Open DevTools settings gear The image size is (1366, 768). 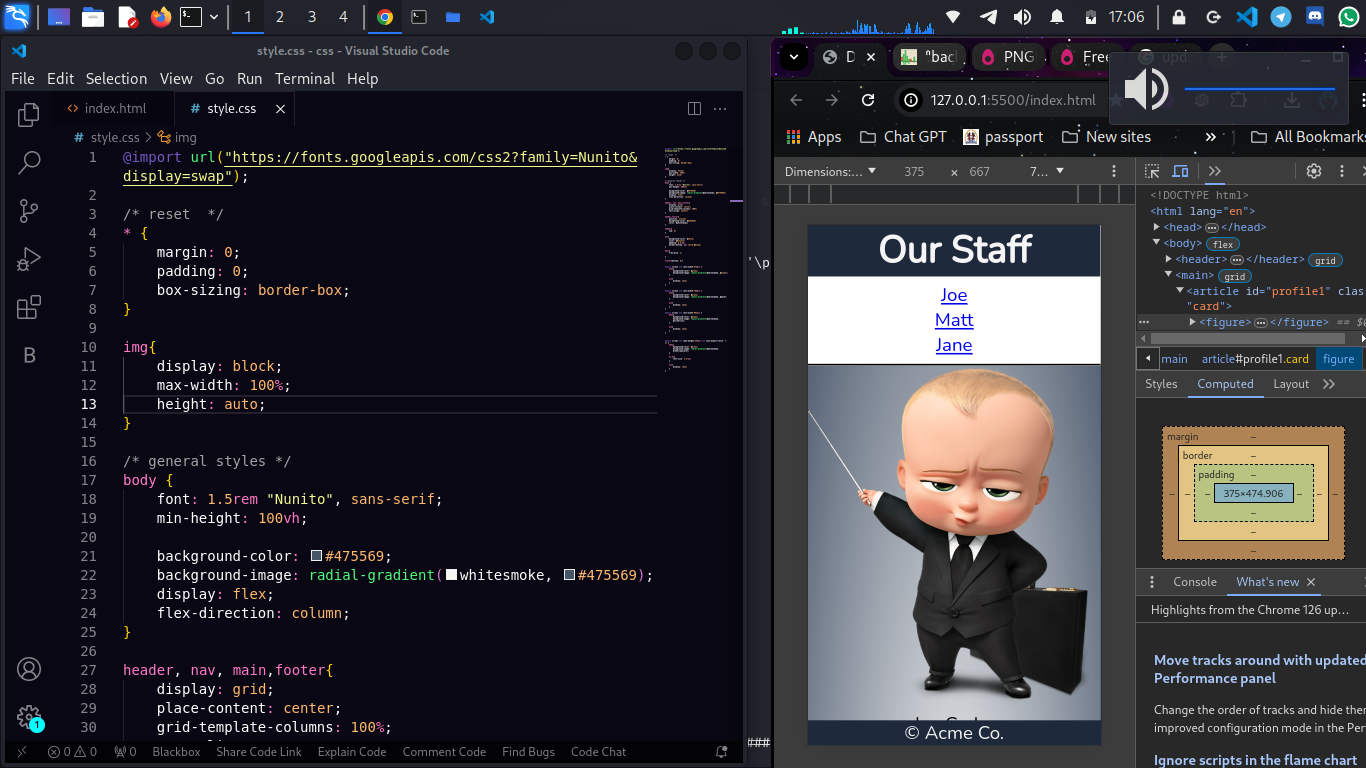coord(1314,171)
